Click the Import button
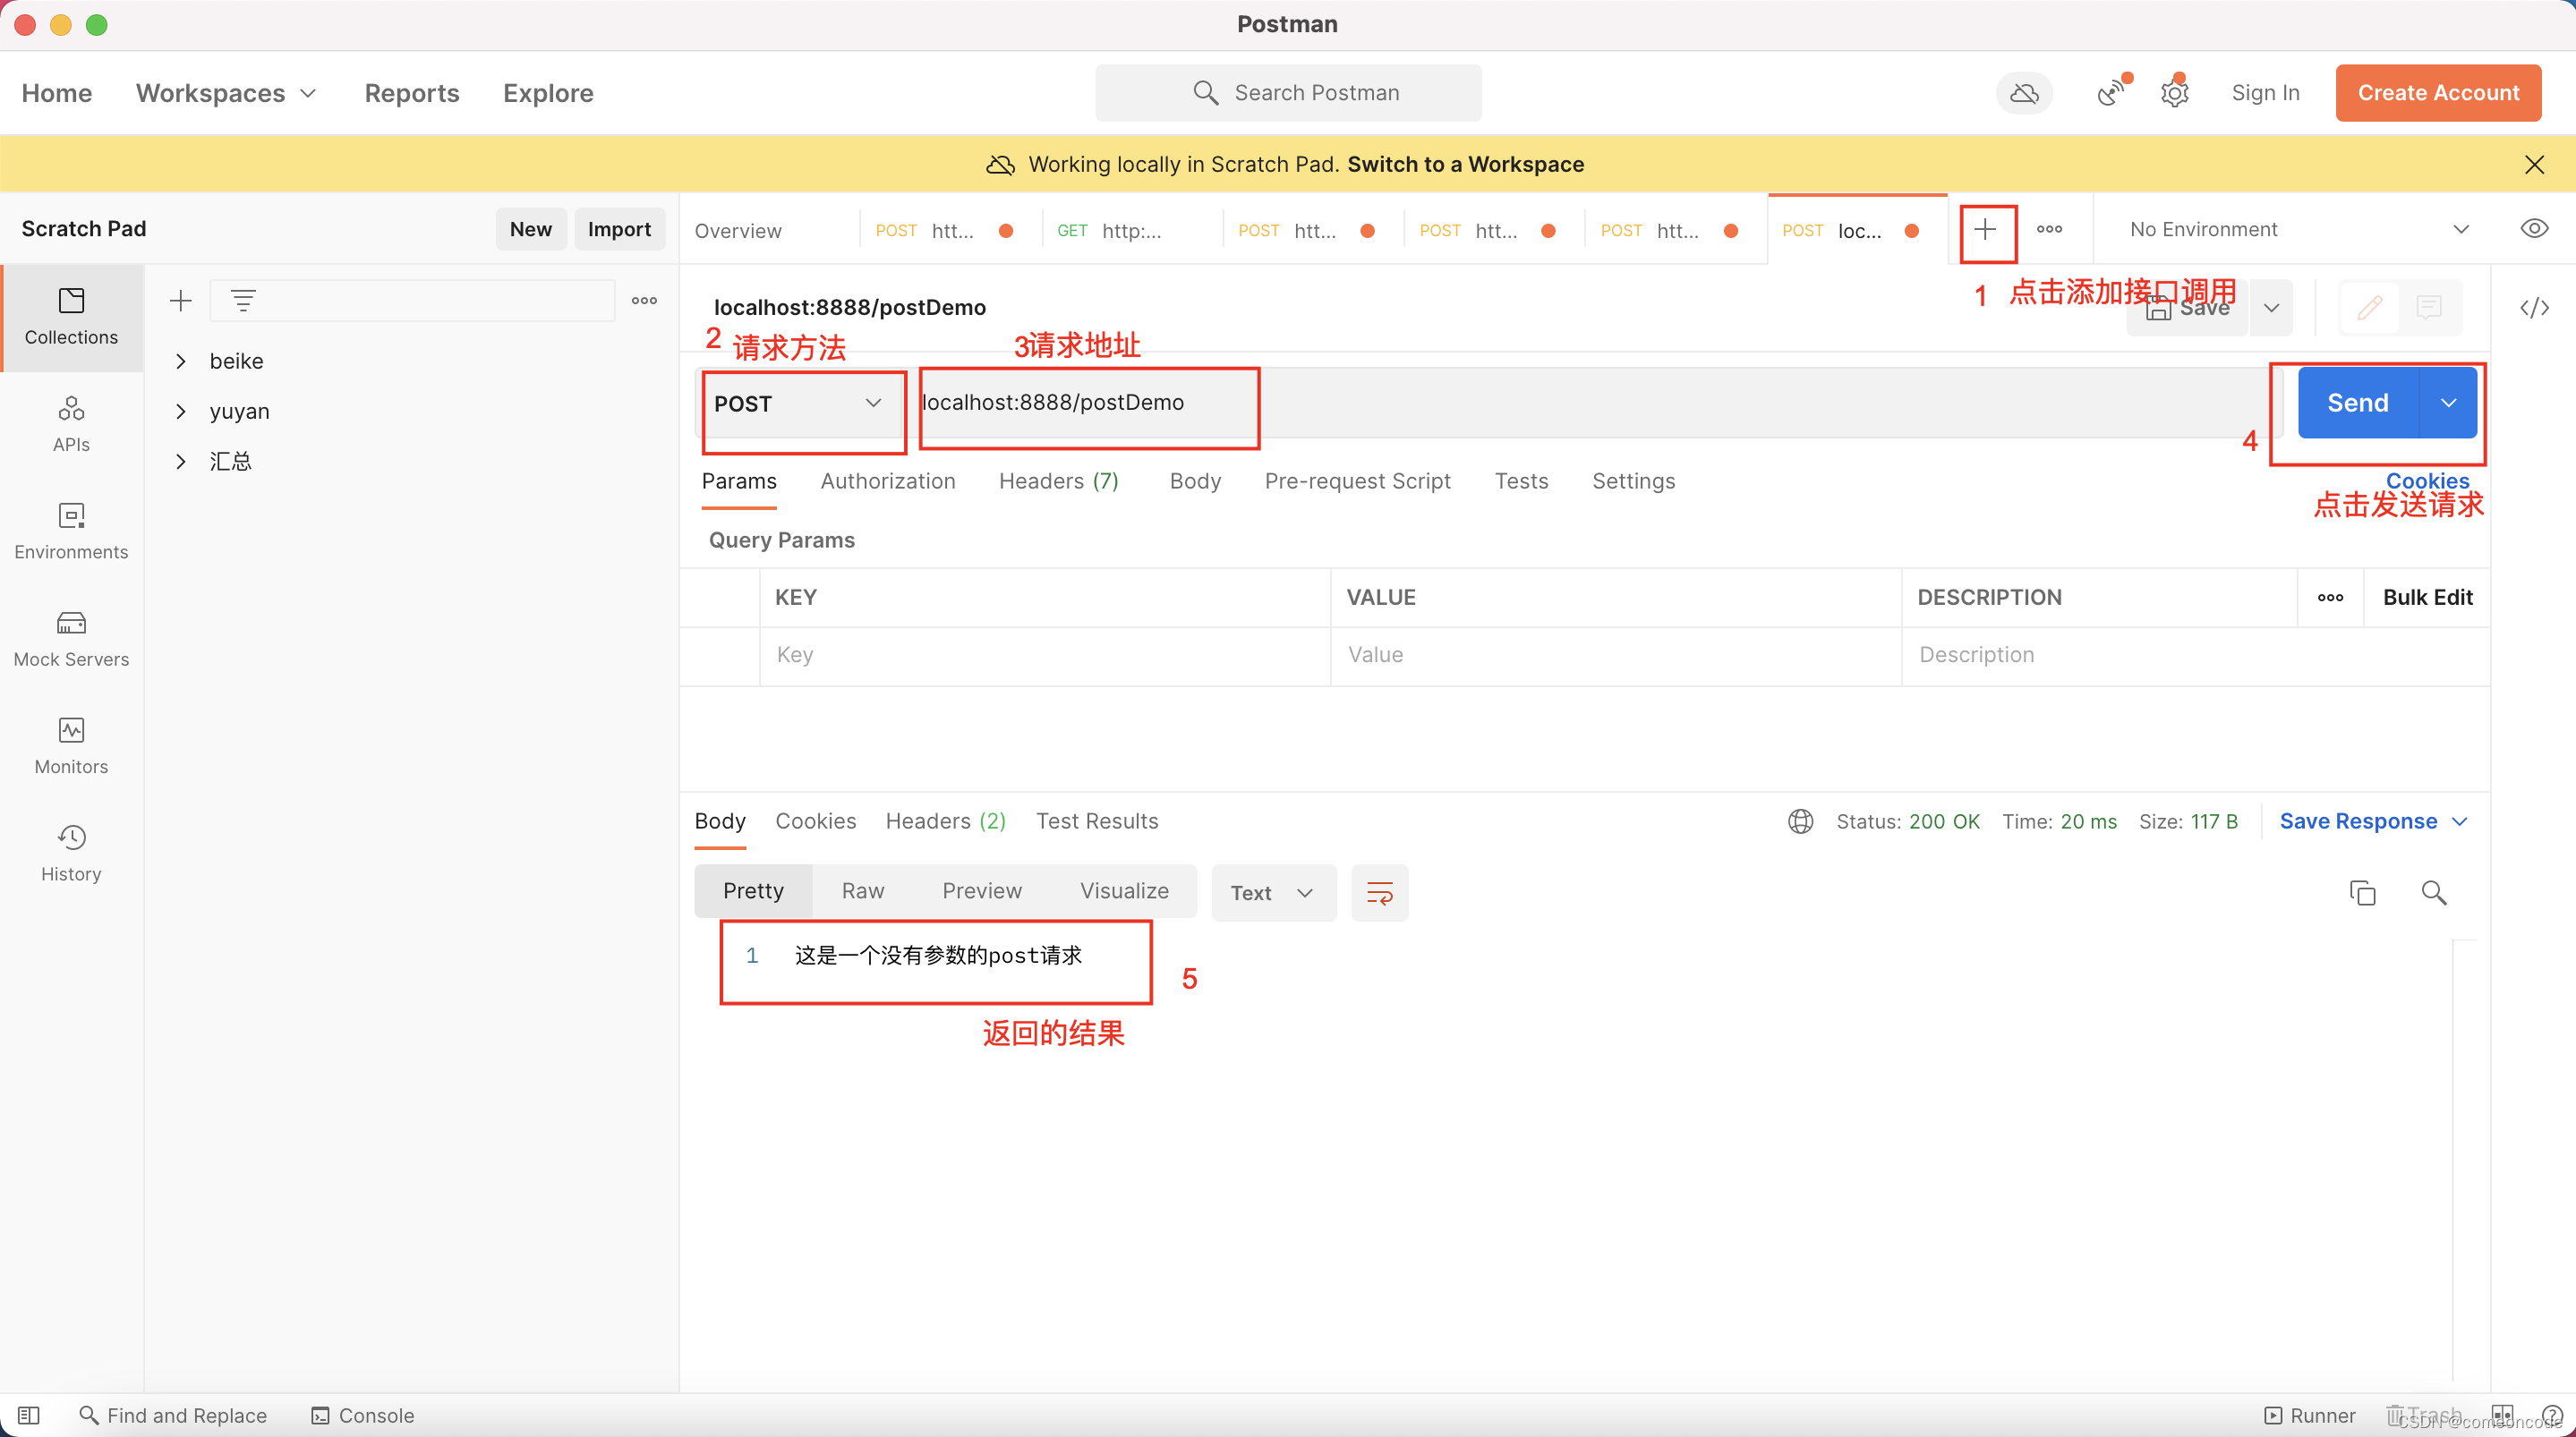 (x=619, y=229)
